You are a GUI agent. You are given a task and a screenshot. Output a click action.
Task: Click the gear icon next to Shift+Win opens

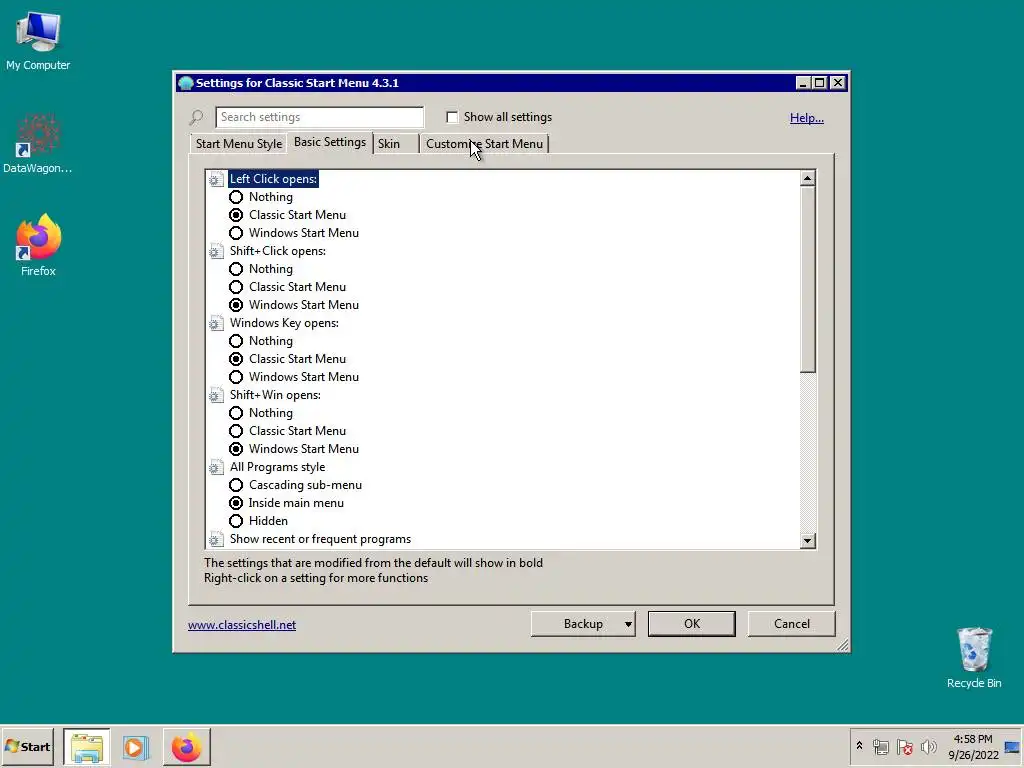216,395
